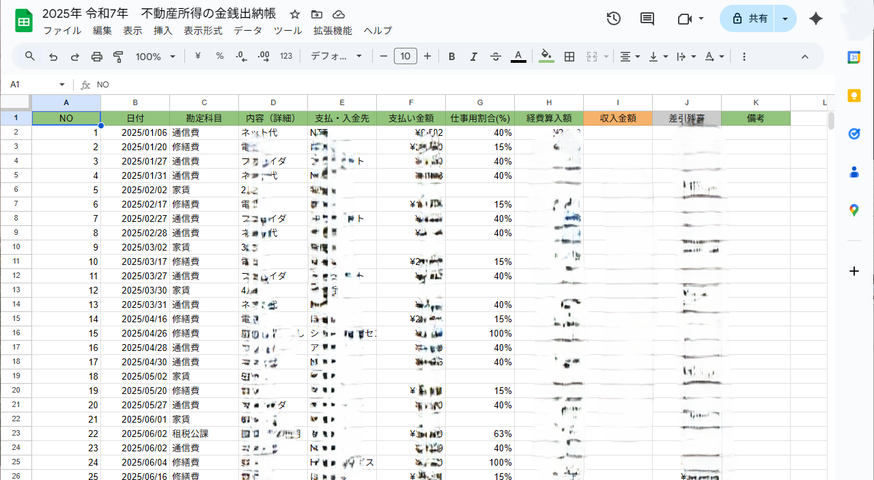Decrease font size with minus
This screenshot has height=480, width=874.
(383, 56)
